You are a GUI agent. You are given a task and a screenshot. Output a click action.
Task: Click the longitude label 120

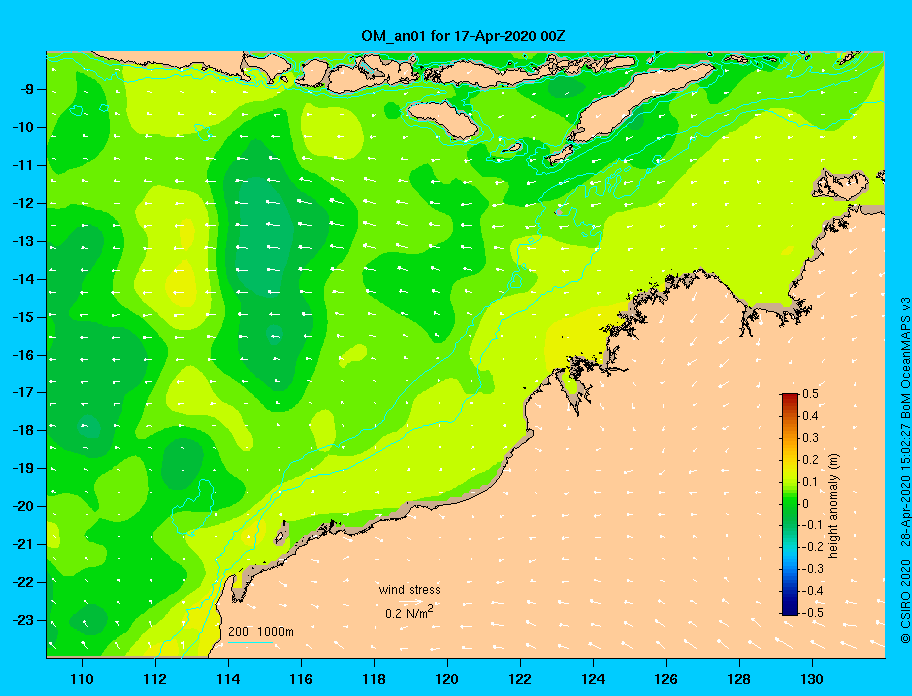pos(447,679)
